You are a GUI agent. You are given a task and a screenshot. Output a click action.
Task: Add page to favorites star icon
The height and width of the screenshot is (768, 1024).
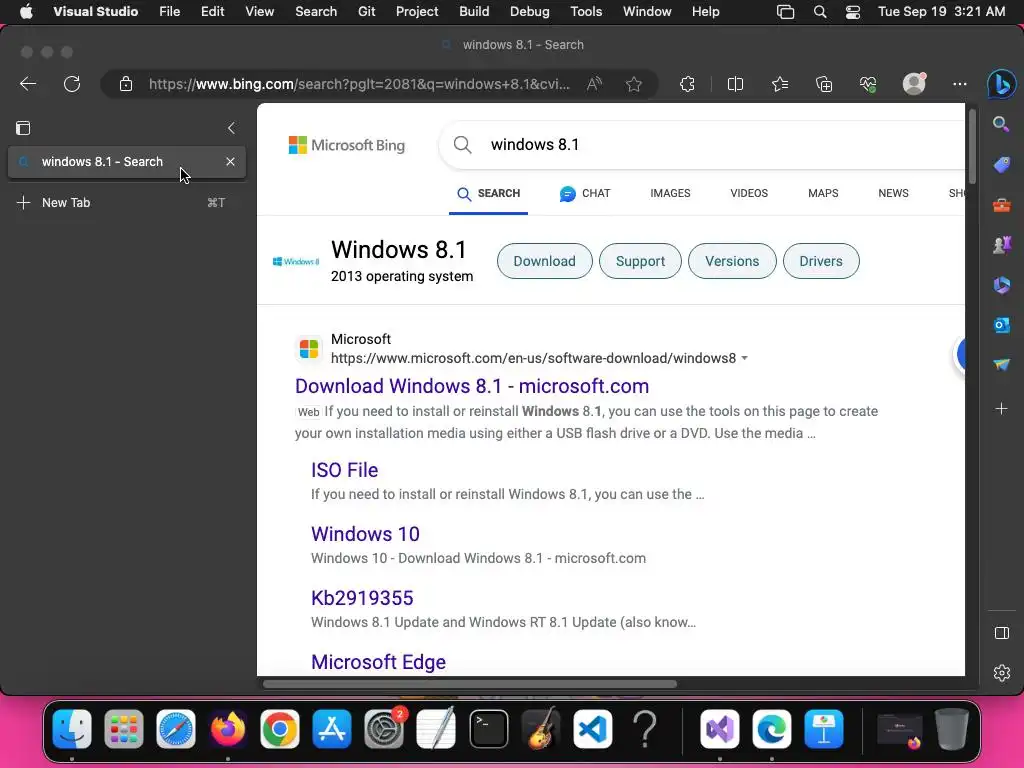pyautogui.click(x=633, y=84)
